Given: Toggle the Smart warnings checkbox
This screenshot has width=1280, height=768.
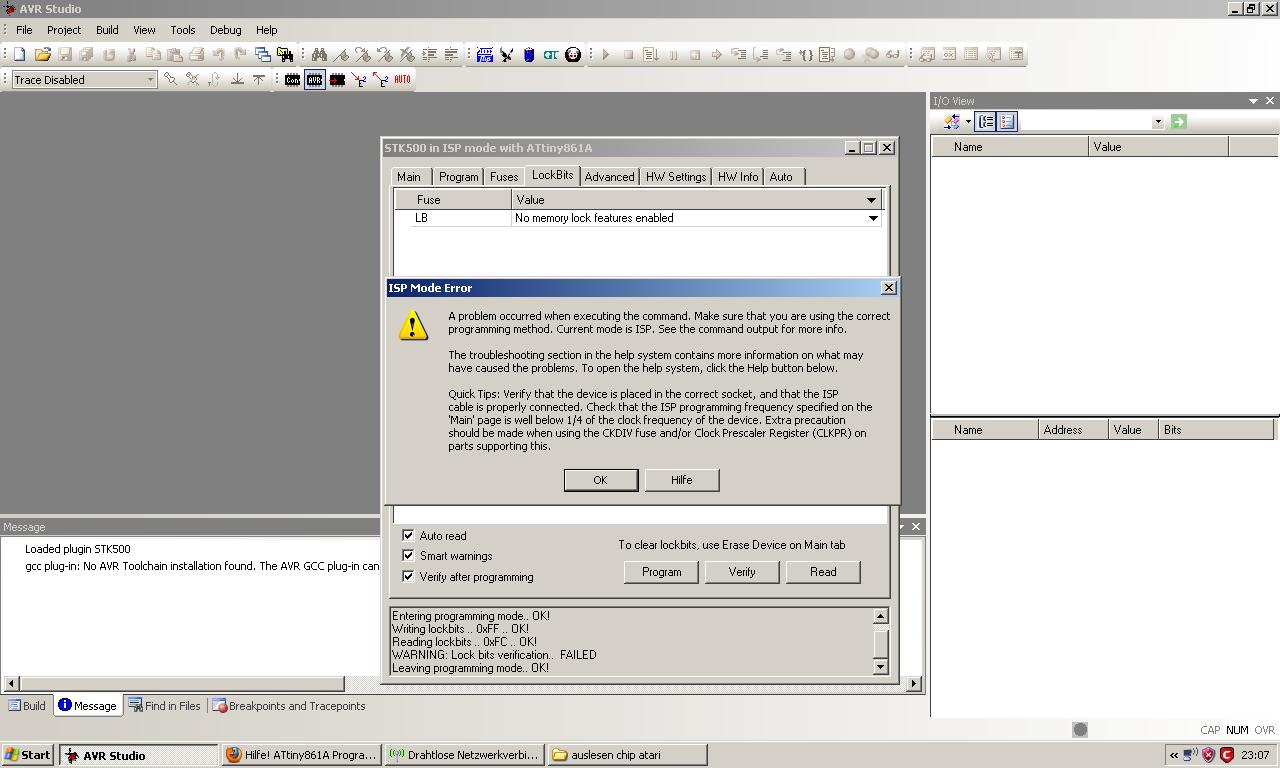Looking at the screenshot, I should click(x=408, y=556).
